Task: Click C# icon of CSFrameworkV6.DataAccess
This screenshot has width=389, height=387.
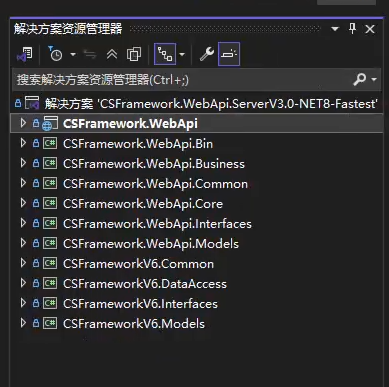Action: pyautogui.click(x=50, y=283)
